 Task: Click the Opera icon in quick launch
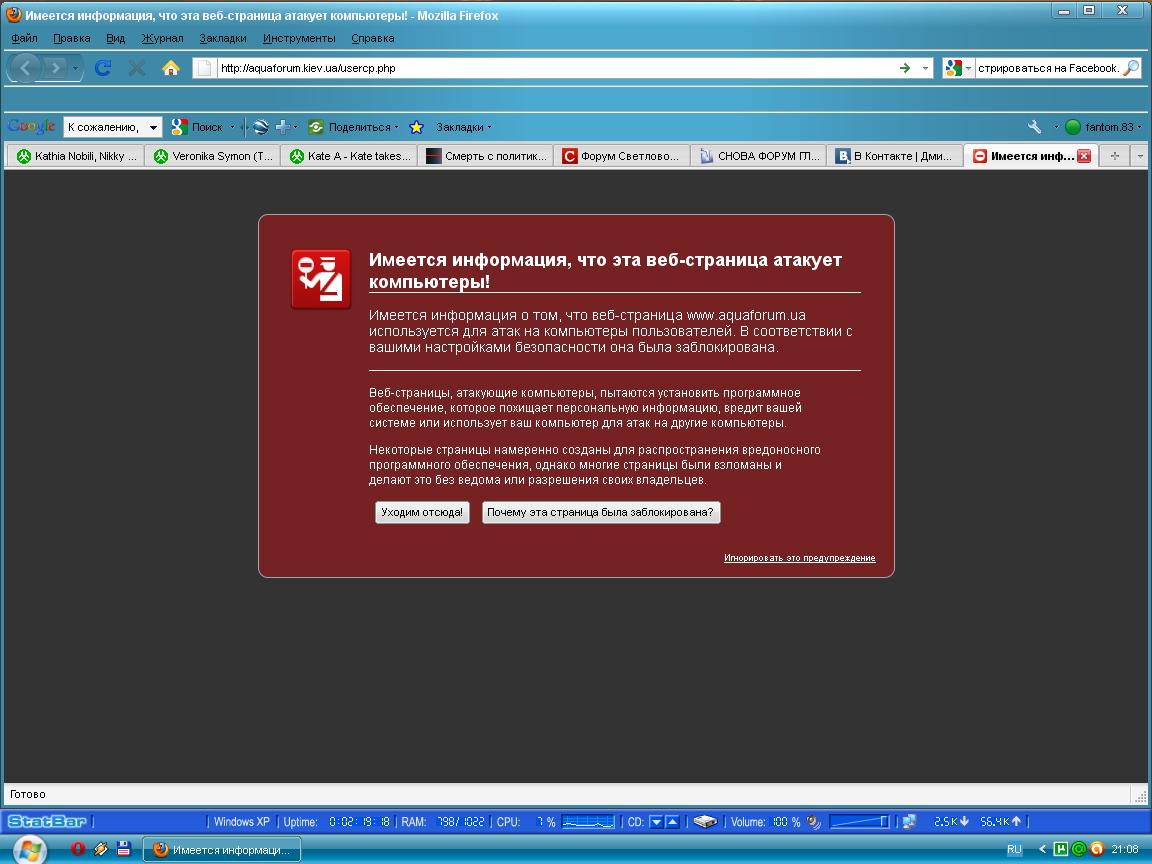tap(78, 849)
